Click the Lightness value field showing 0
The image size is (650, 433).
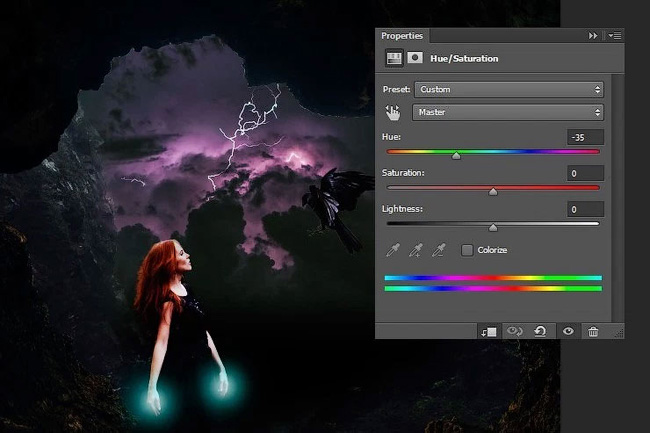(x=585, y=209)
